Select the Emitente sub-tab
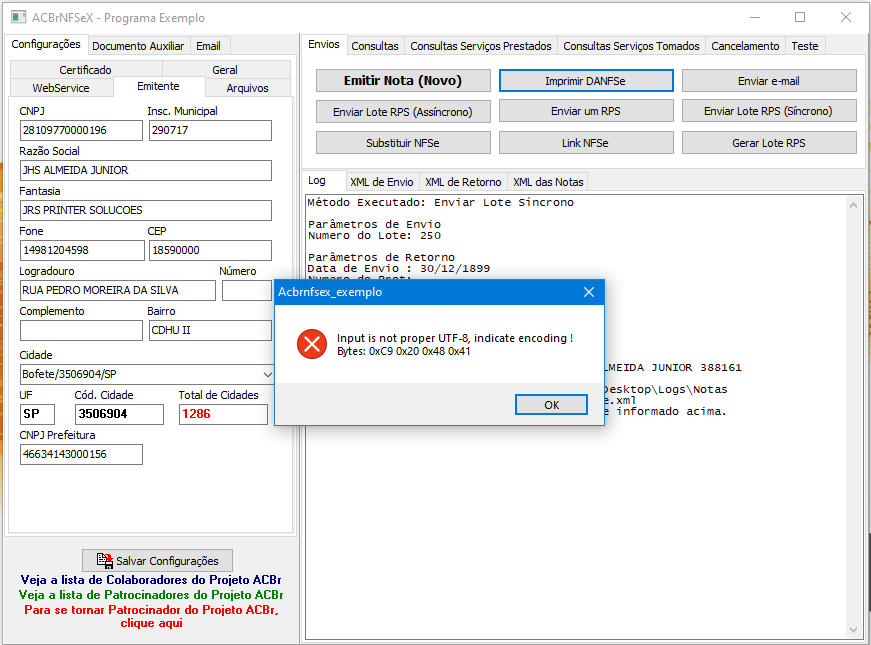This screenshot has height=645, width=871. [158, 86]
